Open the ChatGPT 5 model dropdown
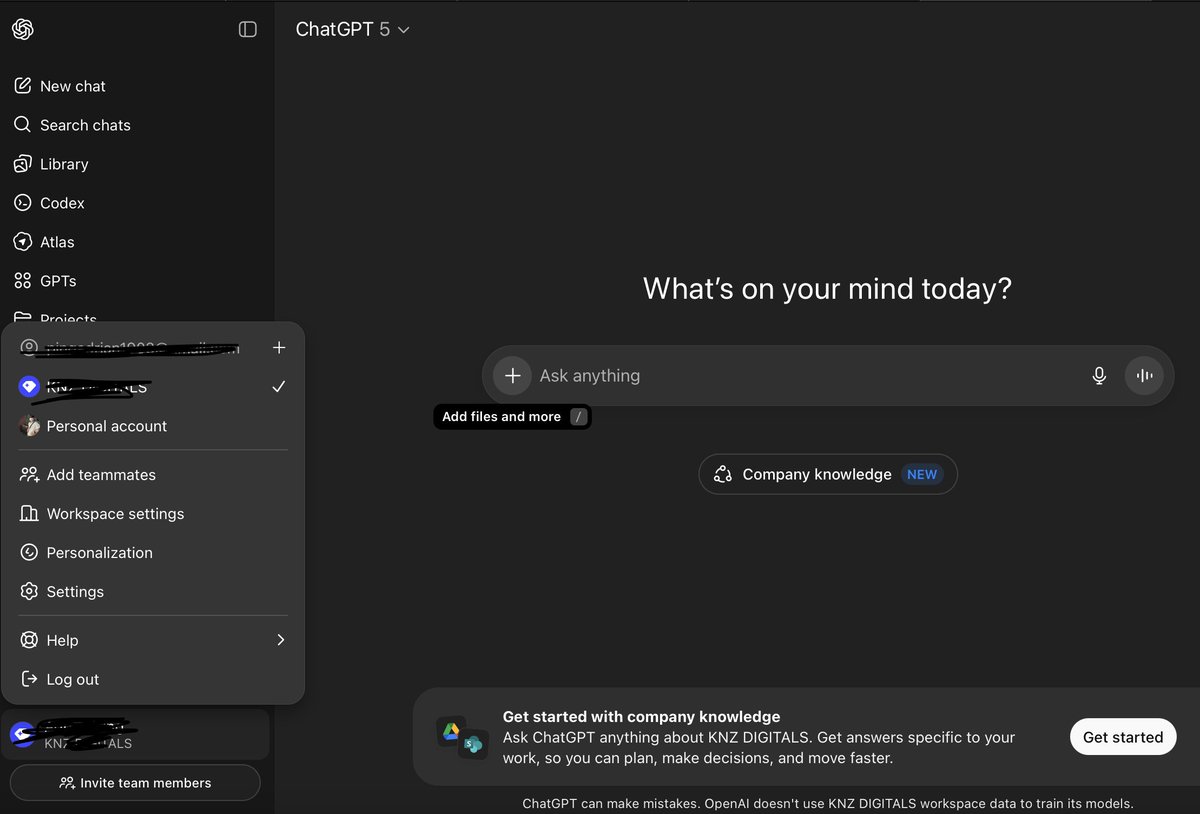The width and height of the screenshot is (1200, 814). [353, 30]
